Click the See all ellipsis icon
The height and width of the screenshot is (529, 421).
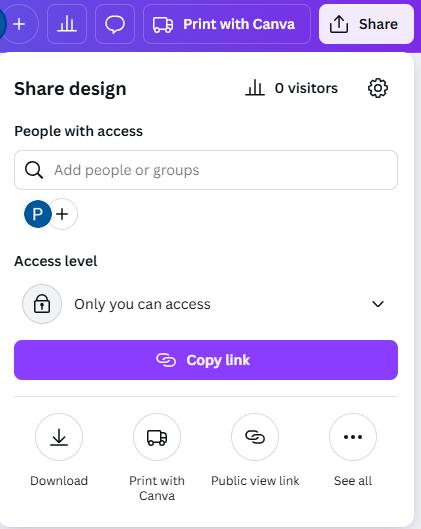pos(353,437)
